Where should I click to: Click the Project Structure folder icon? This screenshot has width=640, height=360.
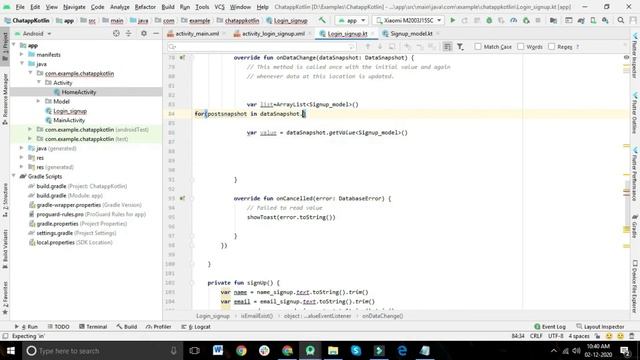tap(553, 20)
